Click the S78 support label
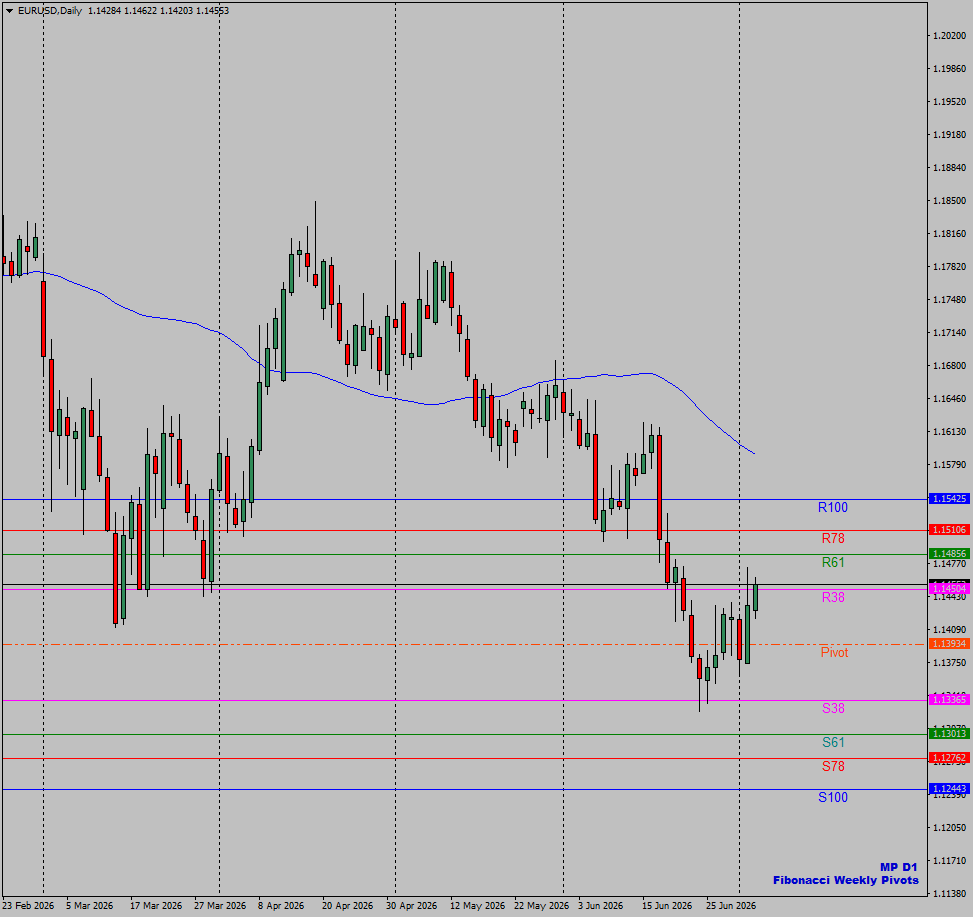Screen dimensions: 973x917 point(833,767)
